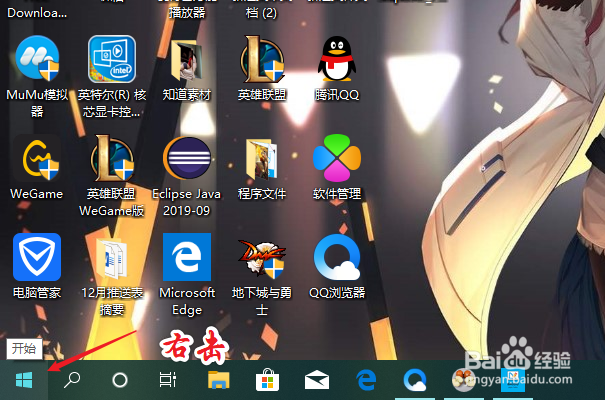Image resolution: width=605 pixels, height=400 pixels.
Task: Open the Mail app on the taskbar
Action: pos(317,380)
